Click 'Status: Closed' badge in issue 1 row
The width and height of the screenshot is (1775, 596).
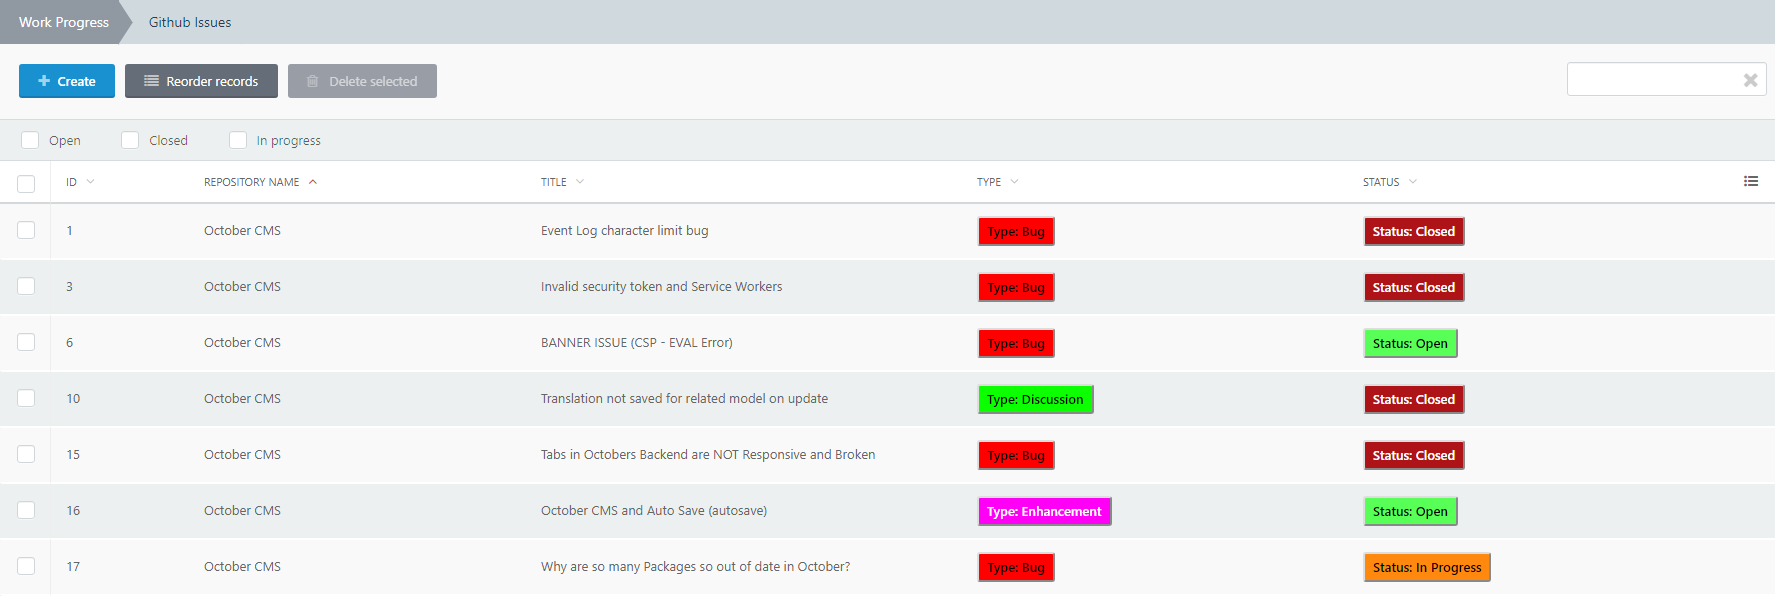[x=1414, y=231]
